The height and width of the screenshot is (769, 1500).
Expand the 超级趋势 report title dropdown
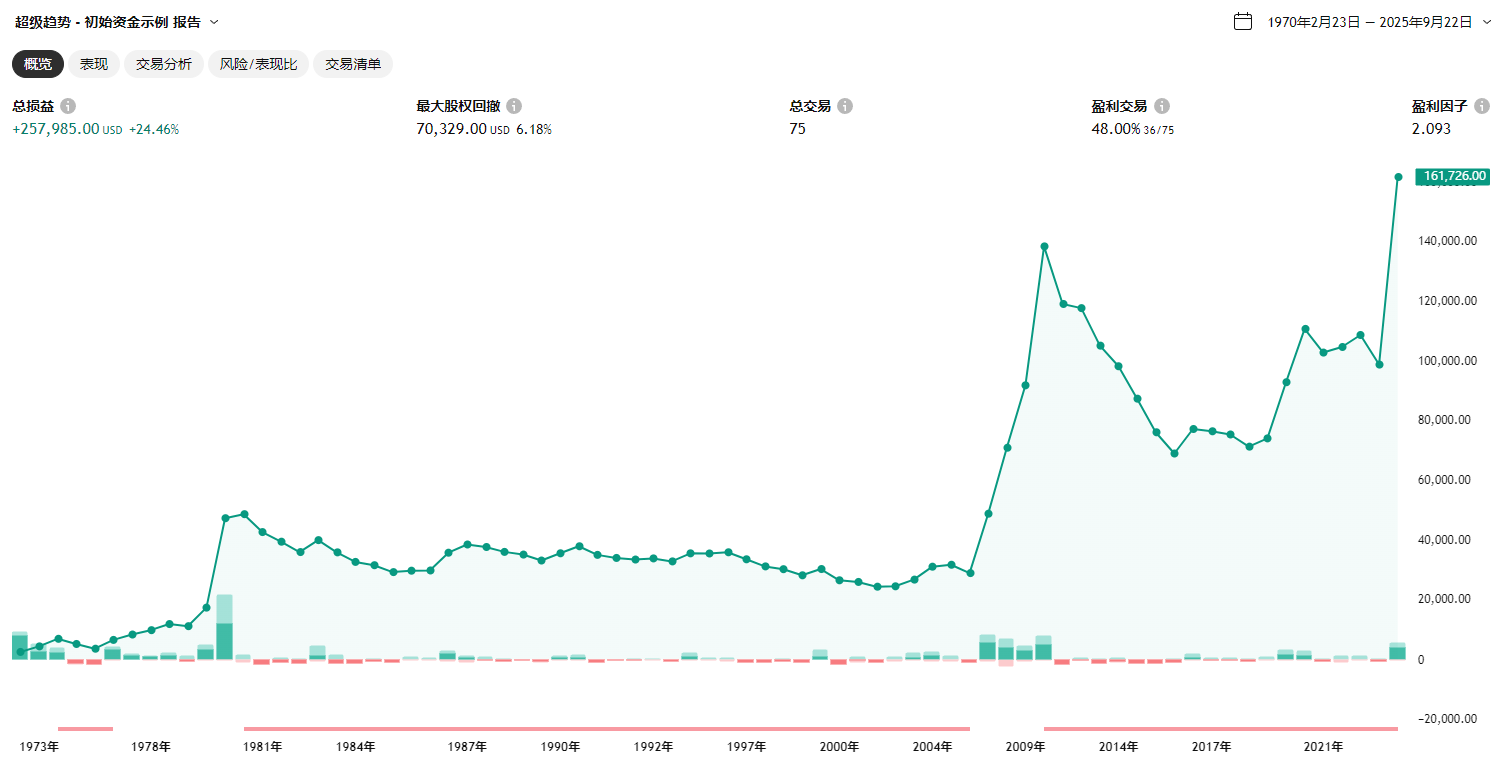214,22
